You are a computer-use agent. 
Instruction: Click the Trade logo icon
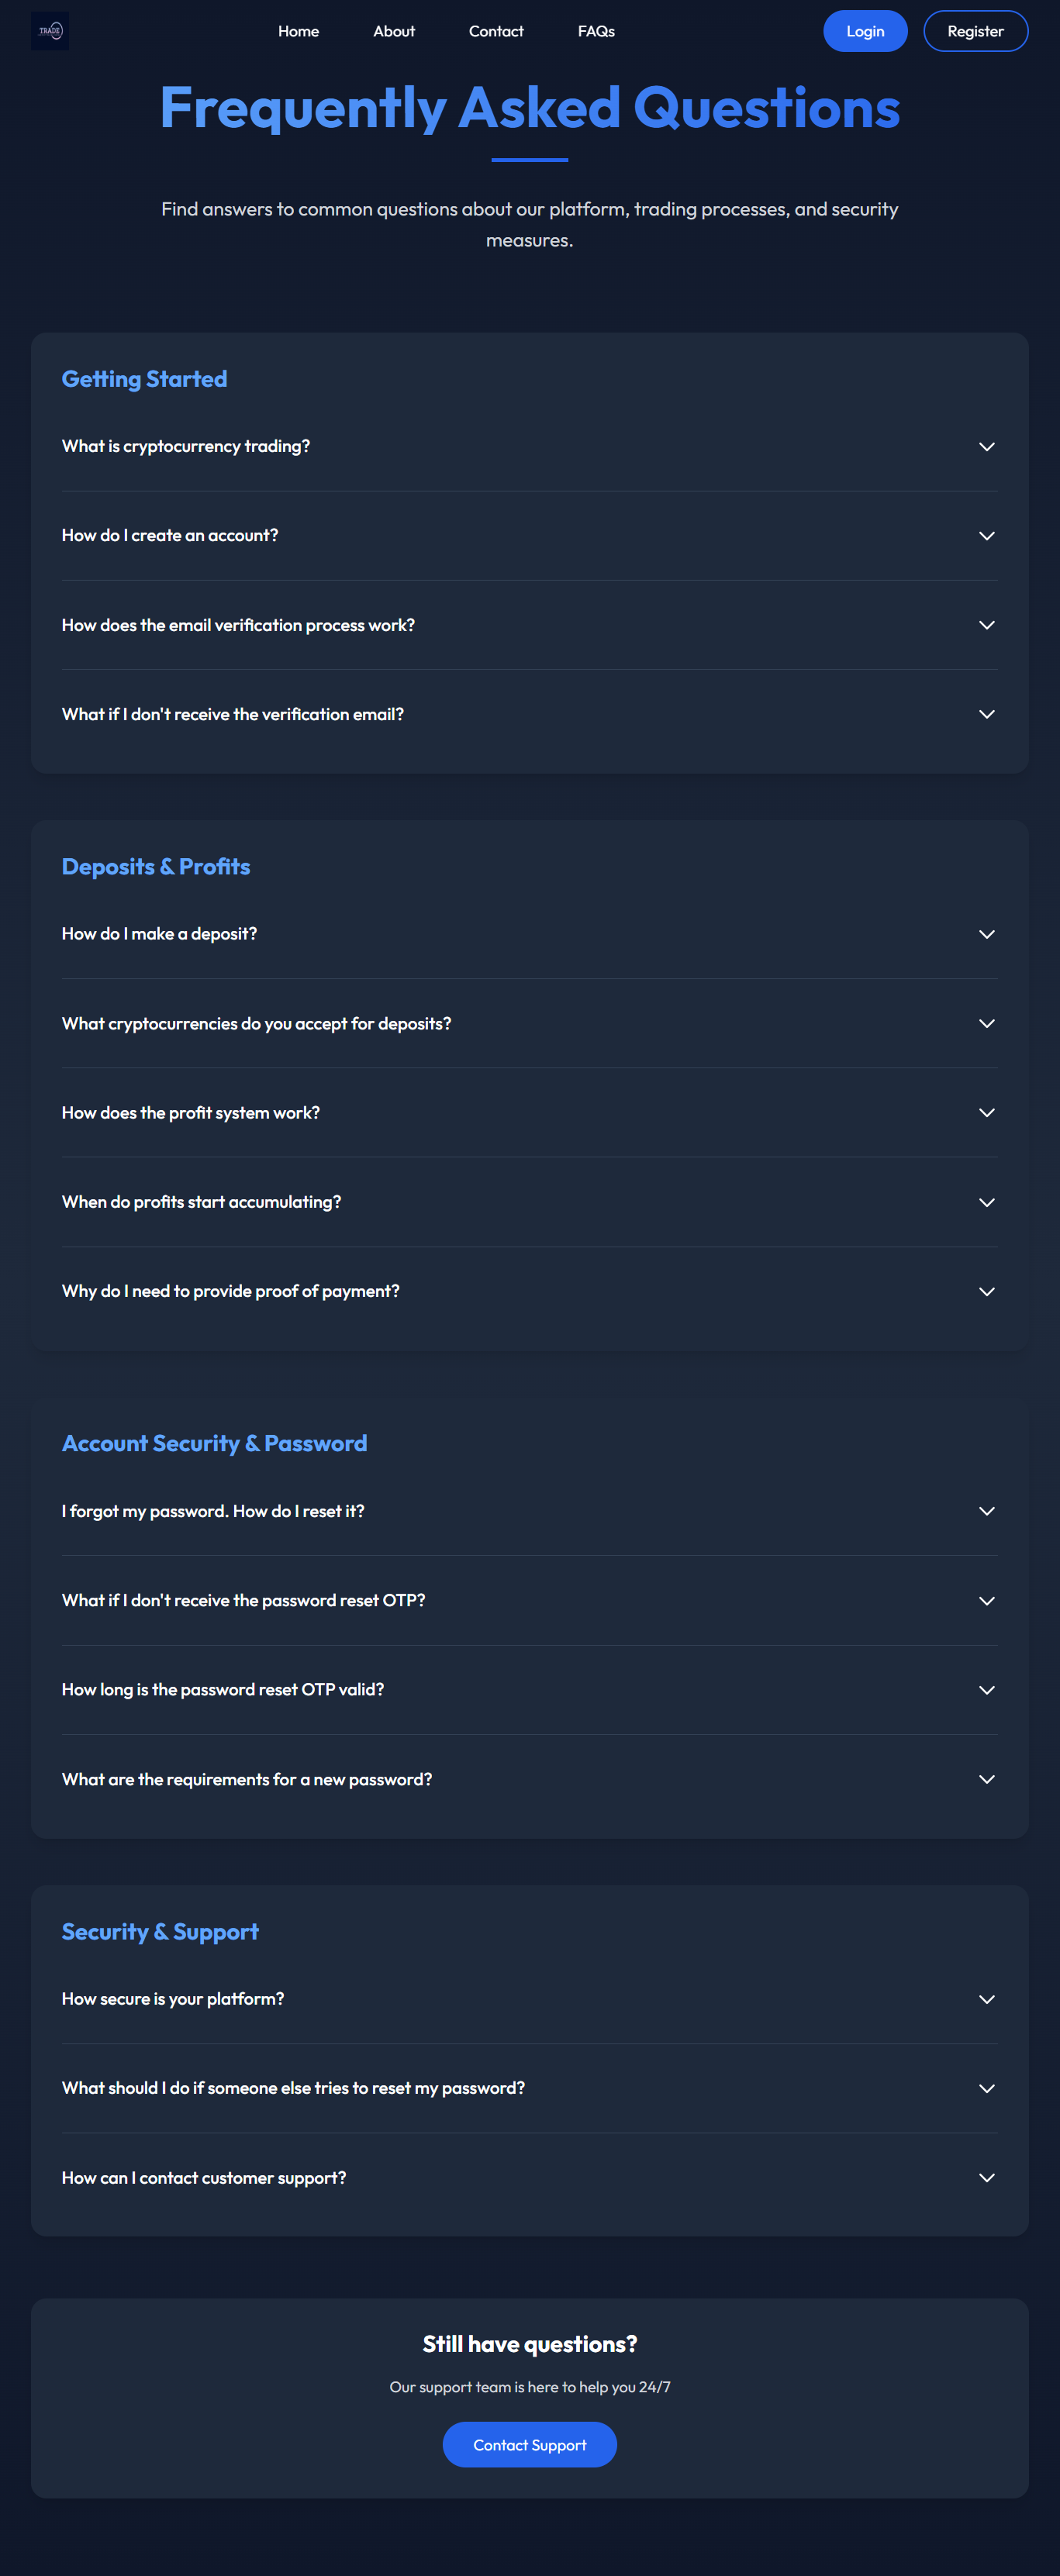coord(50,31)
